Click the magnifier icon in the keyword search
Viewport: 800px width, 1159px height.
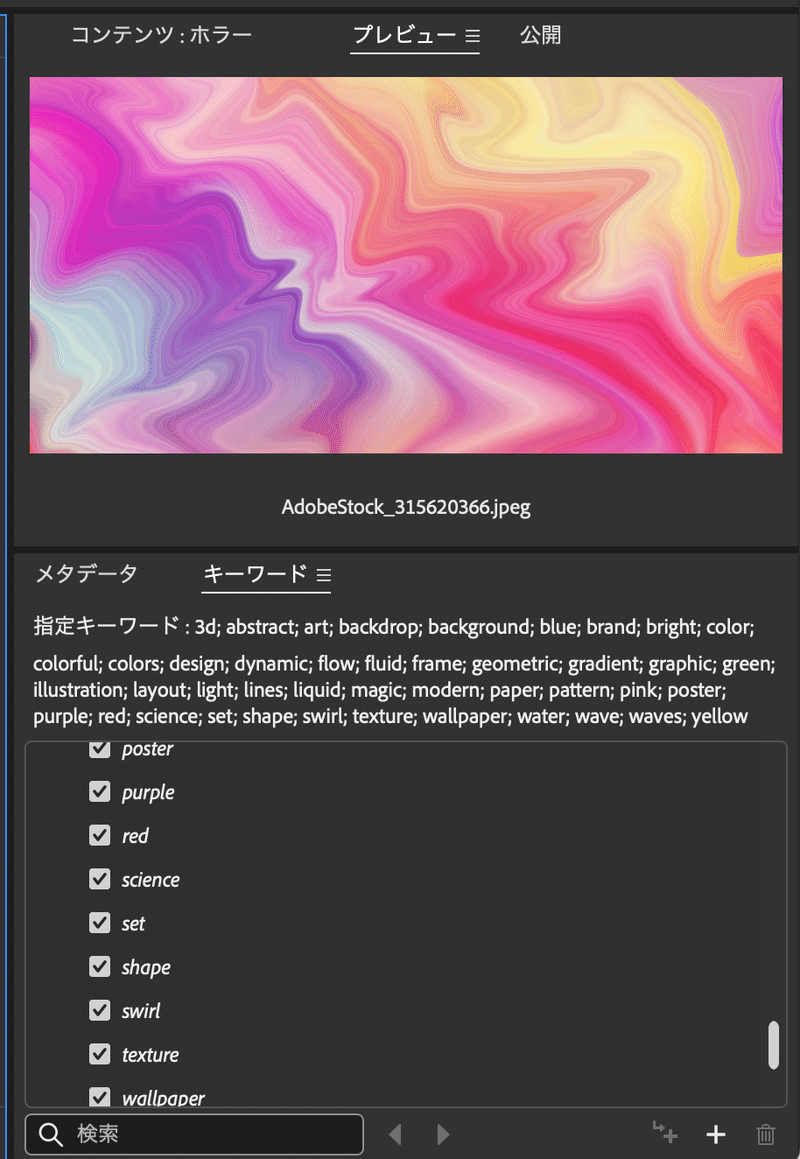(50, 1134)
